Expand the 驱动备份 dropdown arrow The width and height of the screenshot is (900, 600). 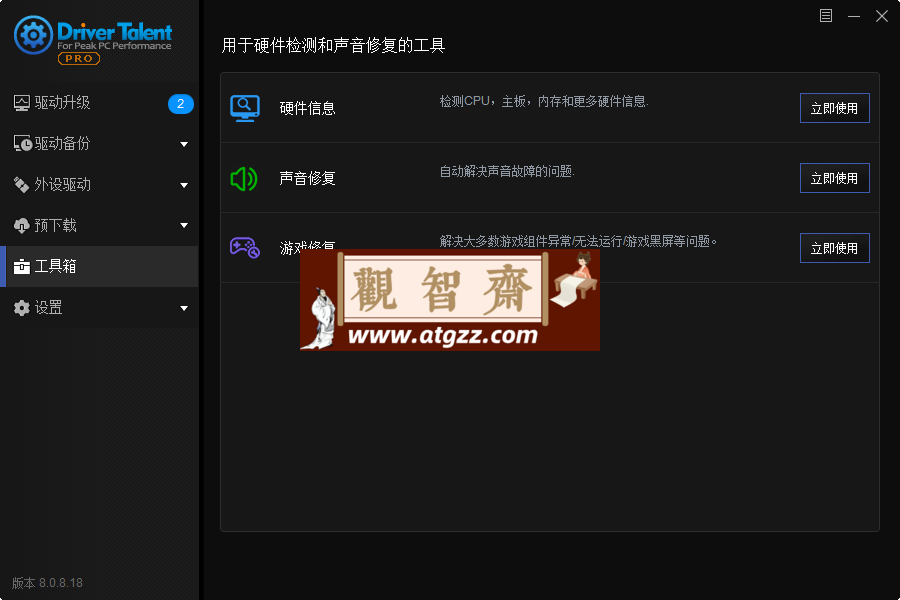(184, 144)
